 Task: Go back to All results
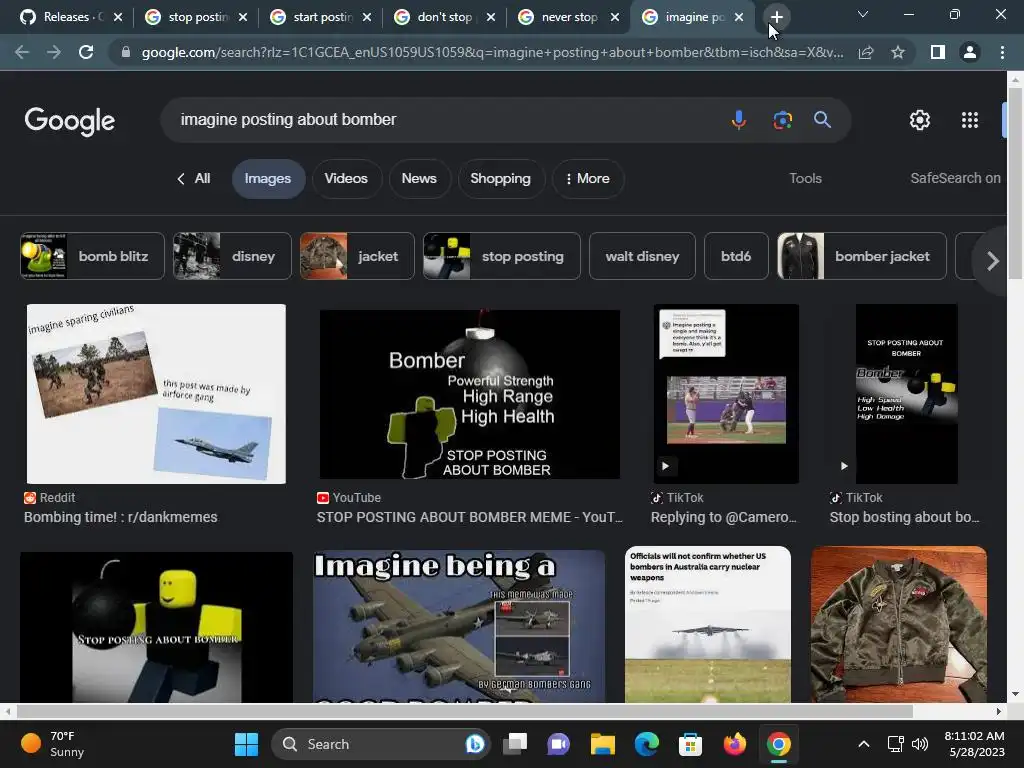194,178
